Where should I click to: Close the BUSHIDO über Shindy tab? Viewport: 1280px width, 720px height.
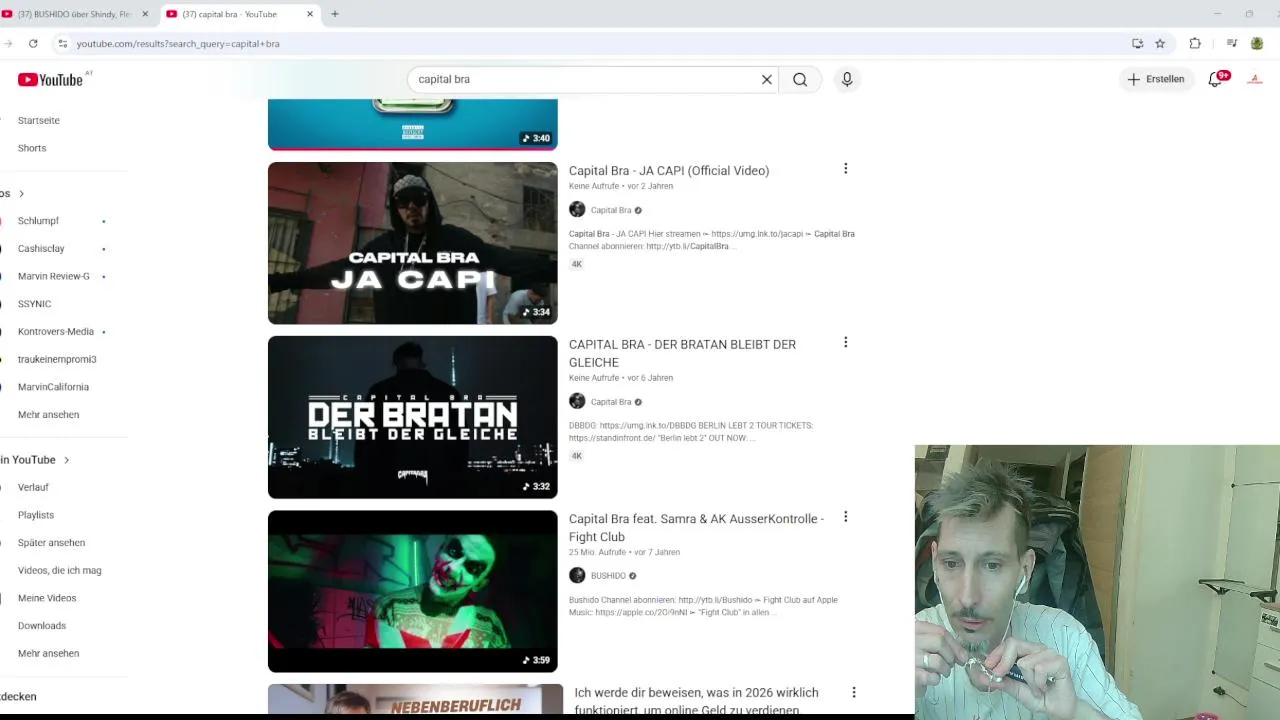[x=145, y=14]
